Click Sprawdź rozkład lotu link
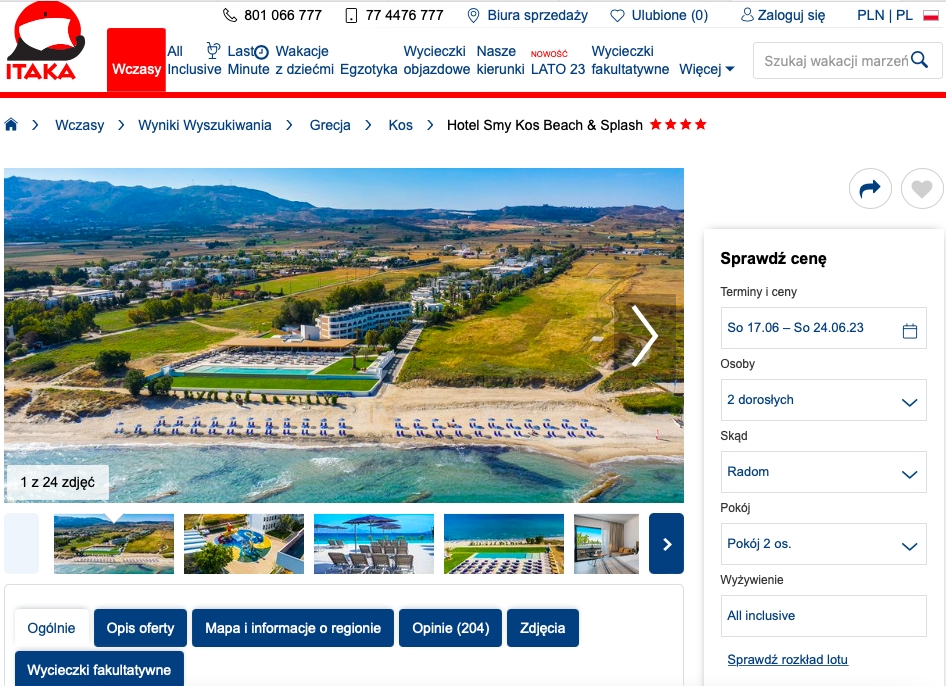This screenshot has width=946, height=686. tap(787, 659)
